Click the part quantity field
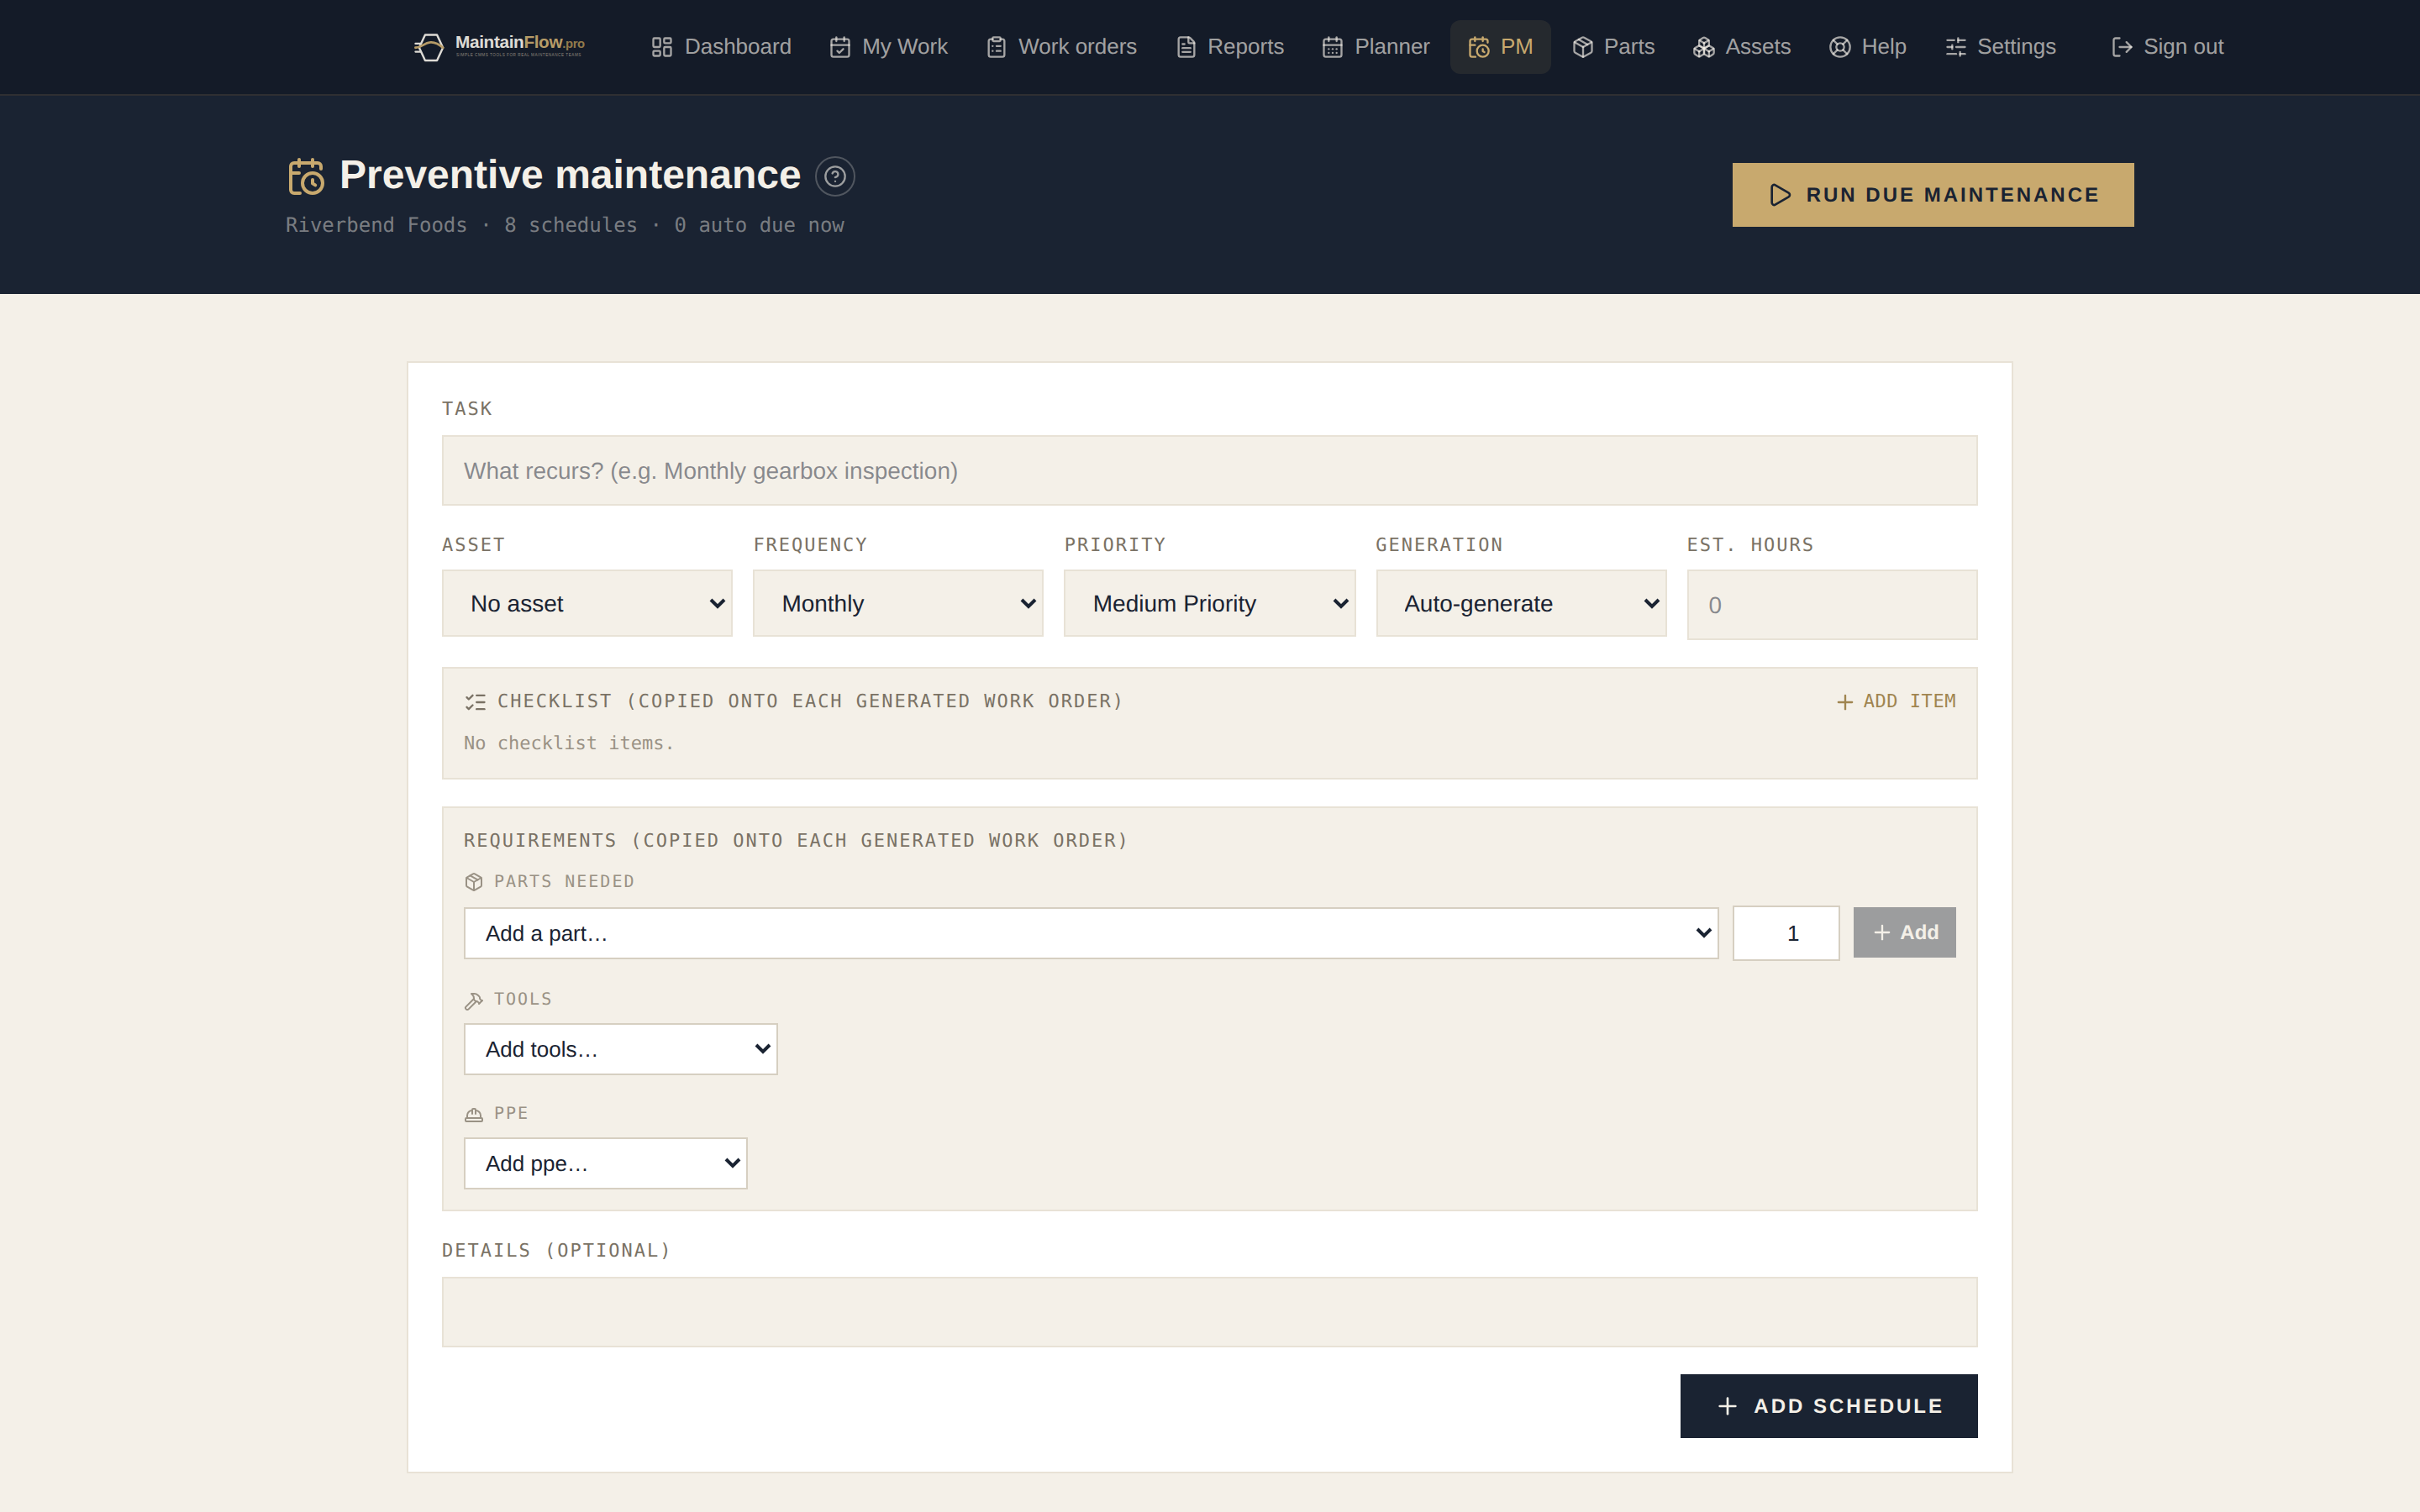Screen dimensions: 2420x1512 pos(1785,933)
